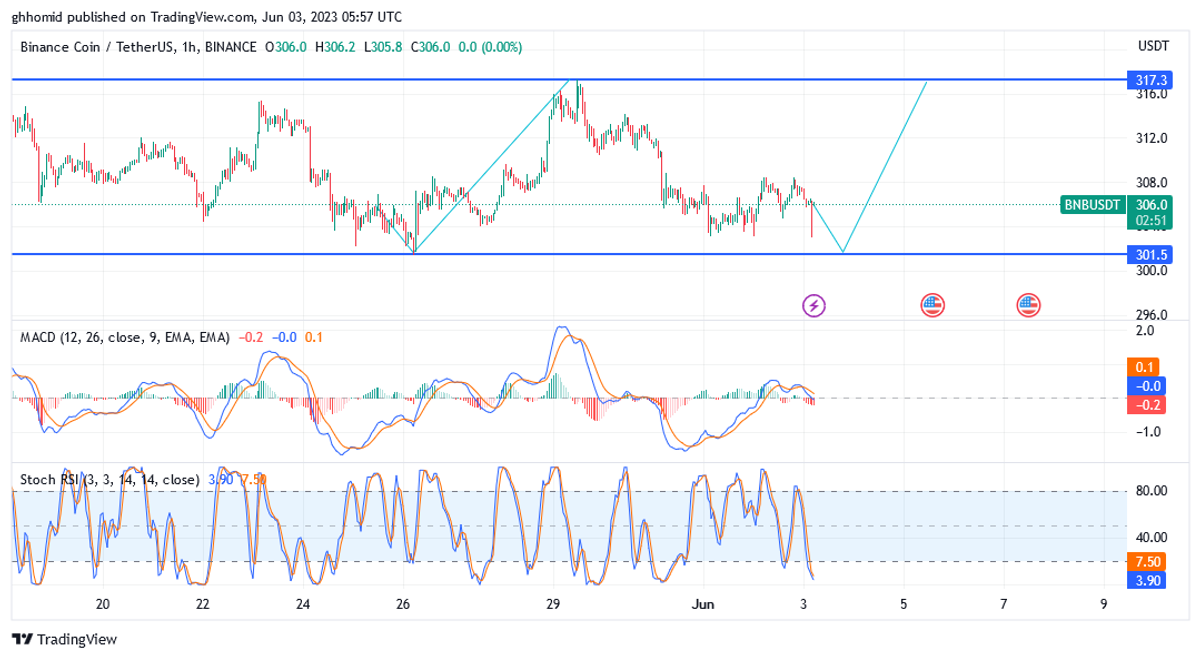Image resolution: width=1200 pixels, height=658 pixels.
Task: Click the purple lightning event icon
Action: pos(814,305)
